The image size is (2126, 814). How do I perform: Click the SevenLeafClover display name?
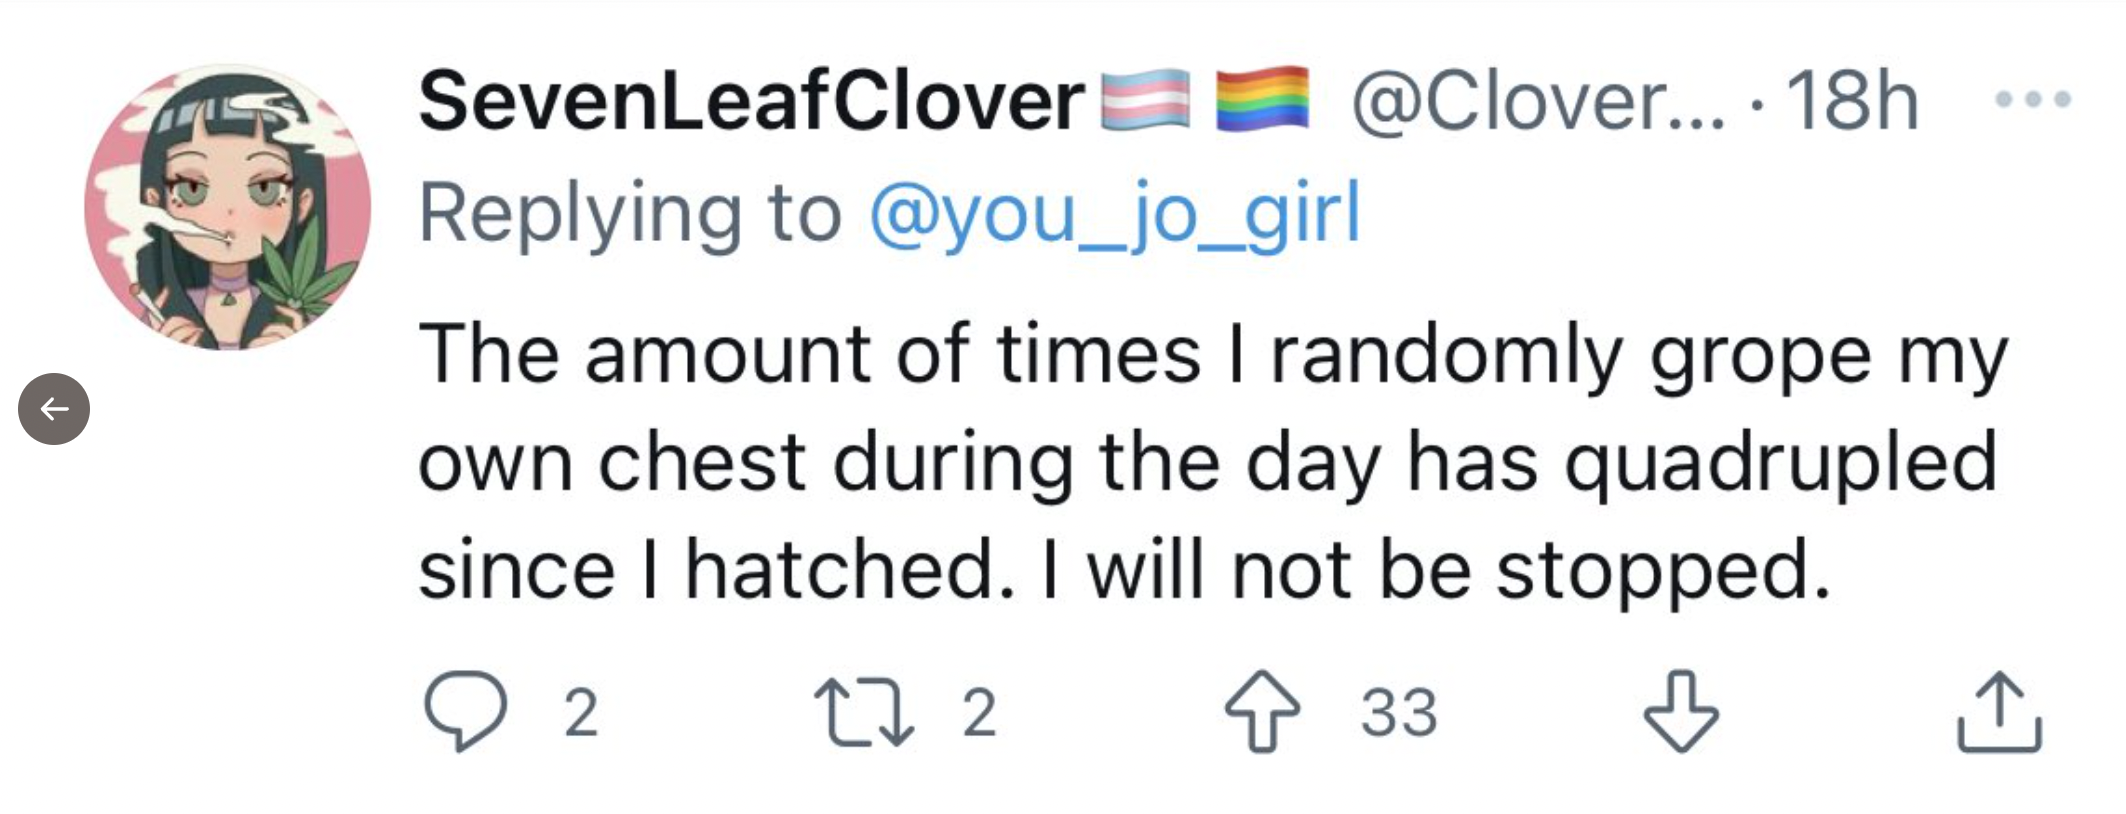coord(751,100)
